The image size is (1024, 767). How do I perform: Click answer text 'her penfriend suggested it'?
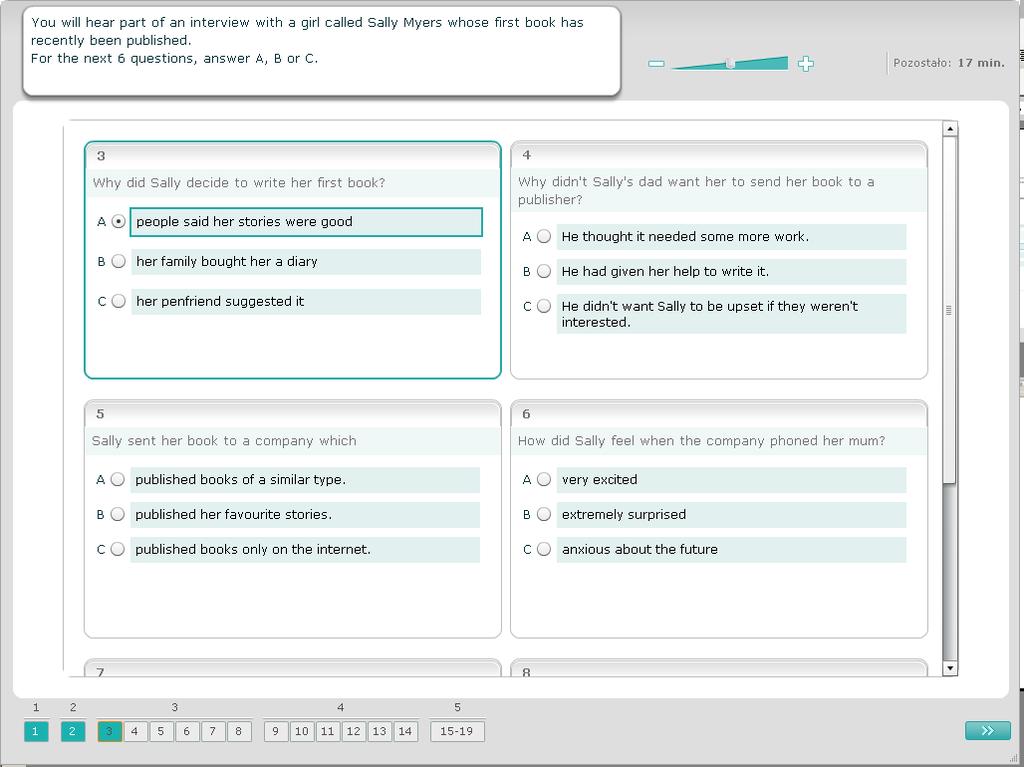pyautogui.click(x=220, y=301)
